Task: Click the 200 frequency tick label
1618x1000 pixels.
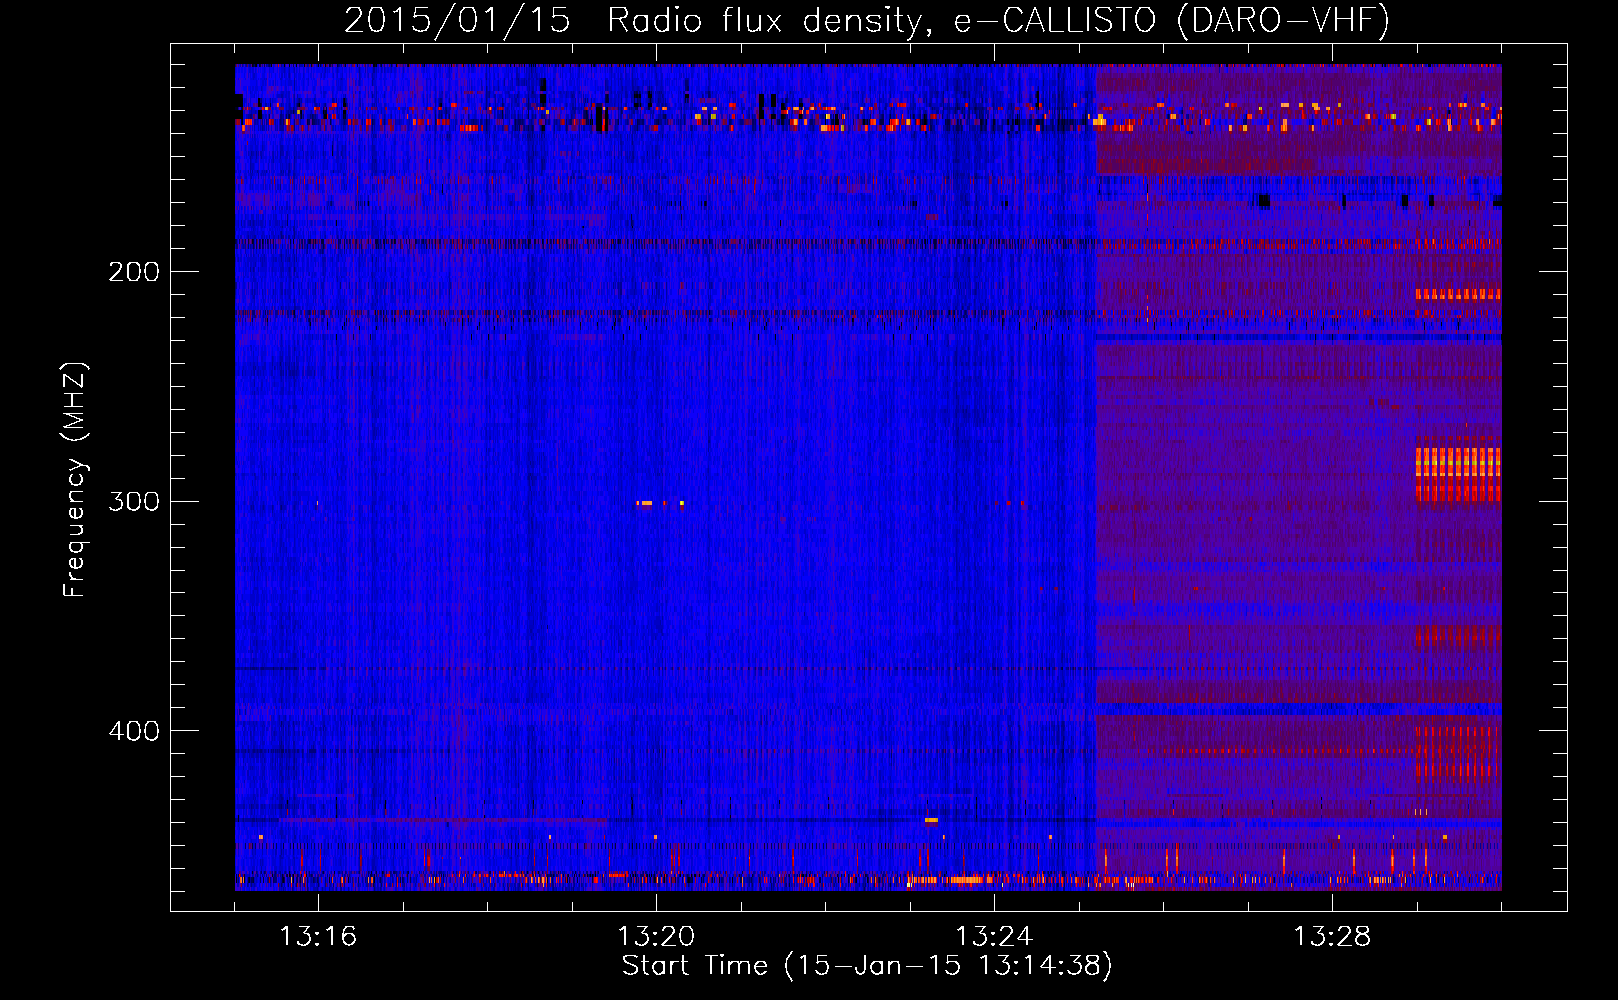Action: point(134,272)
